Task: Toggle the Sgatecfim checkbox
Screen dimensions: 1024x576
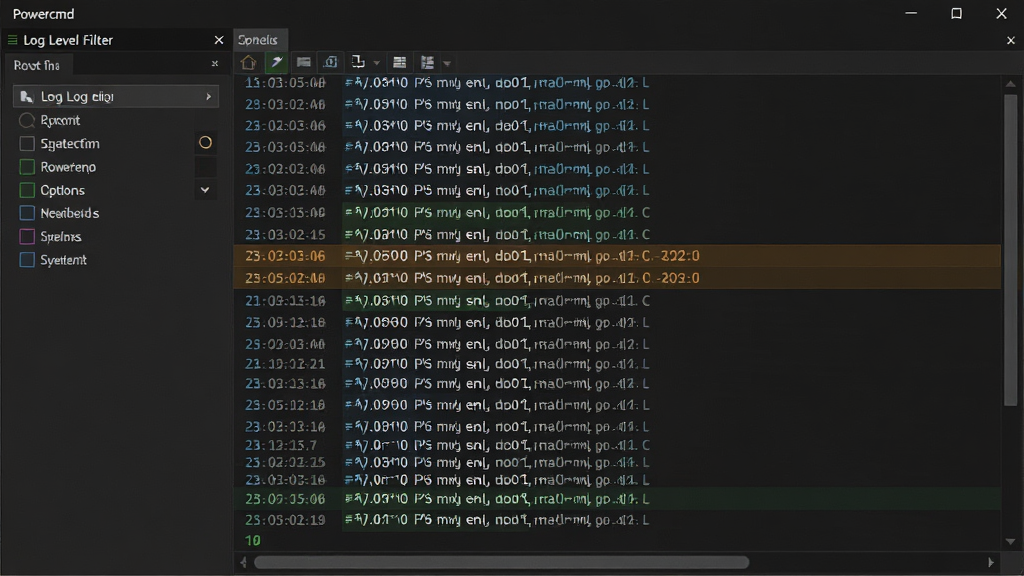Action: coord(27,144)
